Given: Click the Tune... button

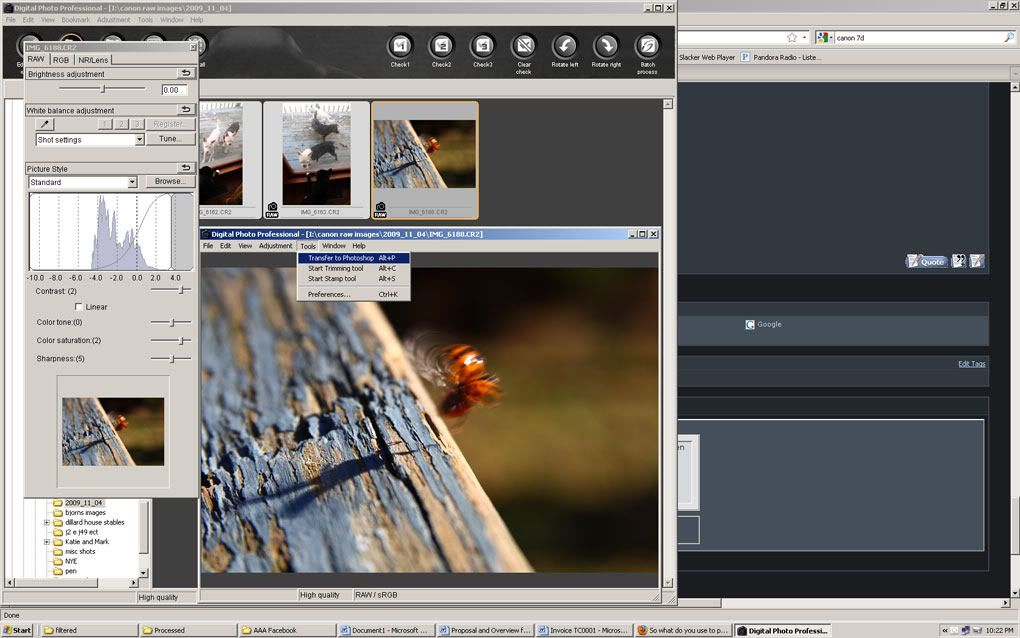Looking at the screenshot, I should click(170, 140).
